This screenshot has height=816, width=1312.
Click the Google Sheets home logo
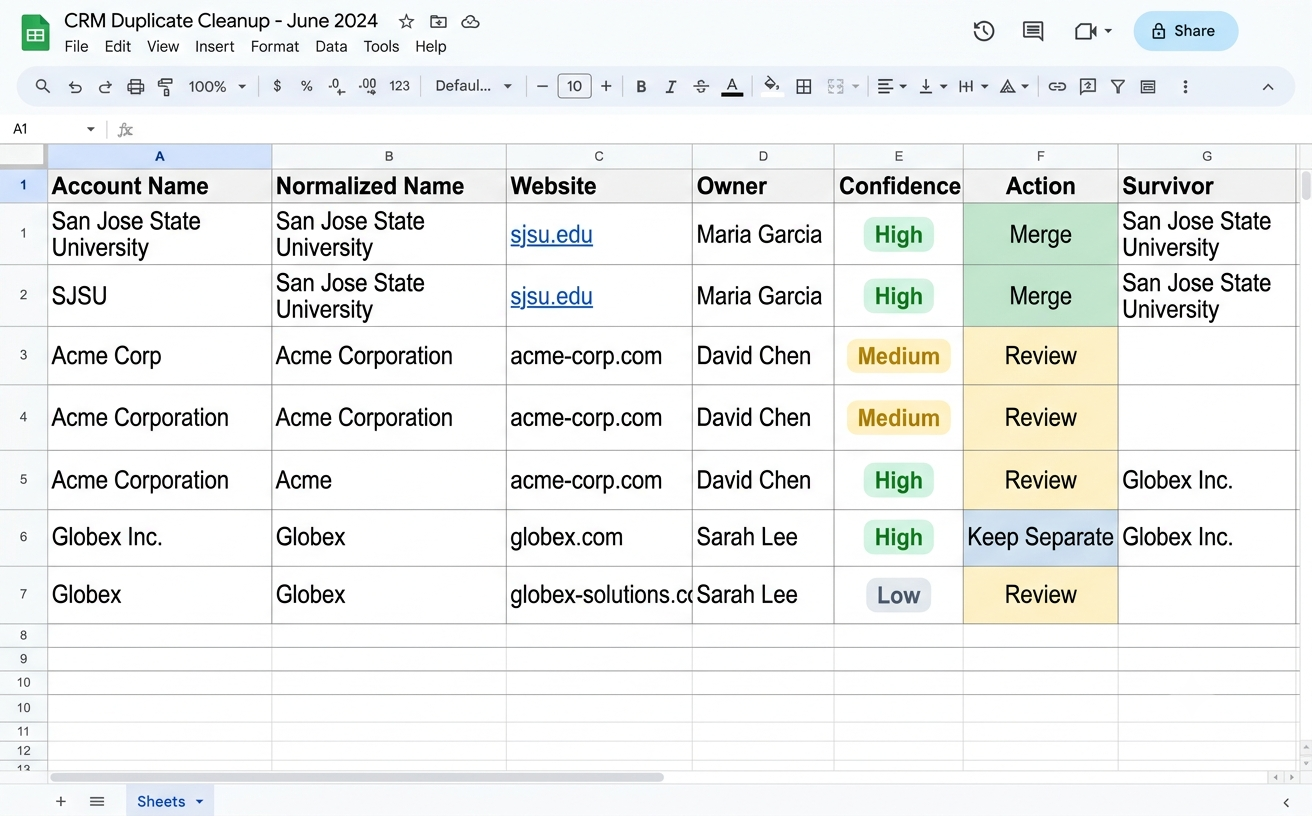(x=36, y=33)
